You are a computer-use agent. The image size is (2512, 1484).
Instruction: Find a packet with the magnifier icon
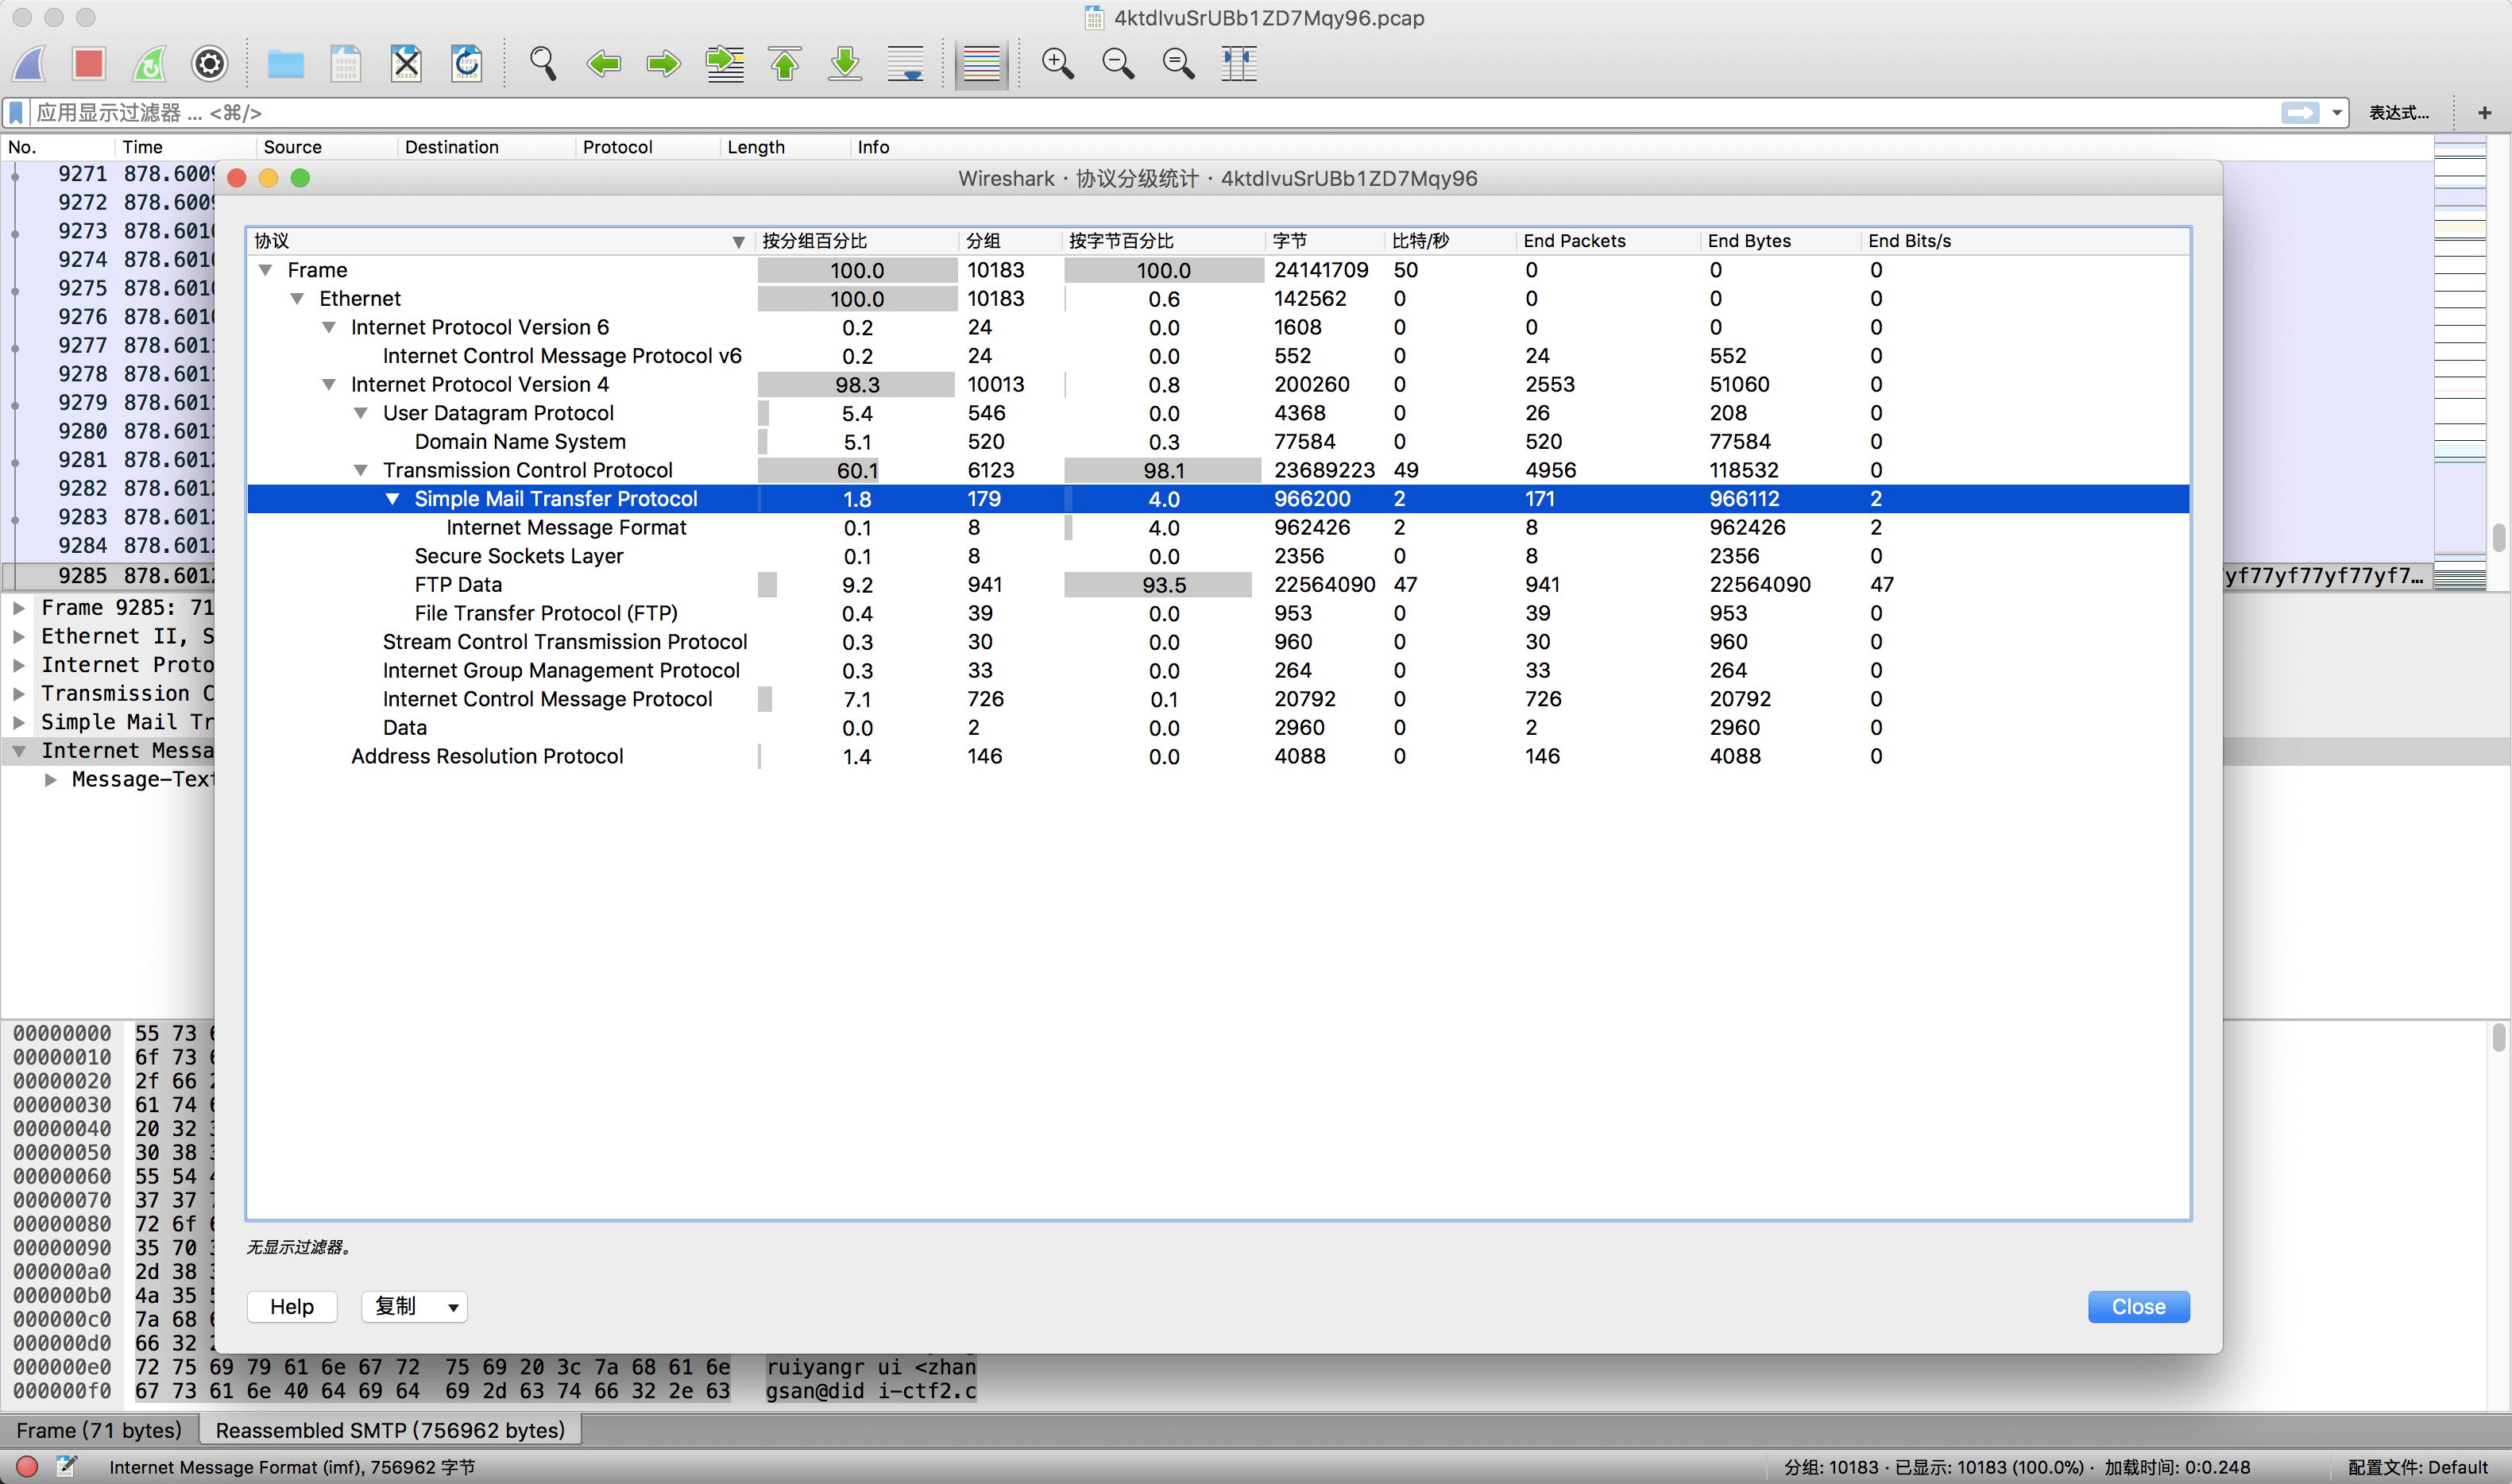[x=543, y=64]
